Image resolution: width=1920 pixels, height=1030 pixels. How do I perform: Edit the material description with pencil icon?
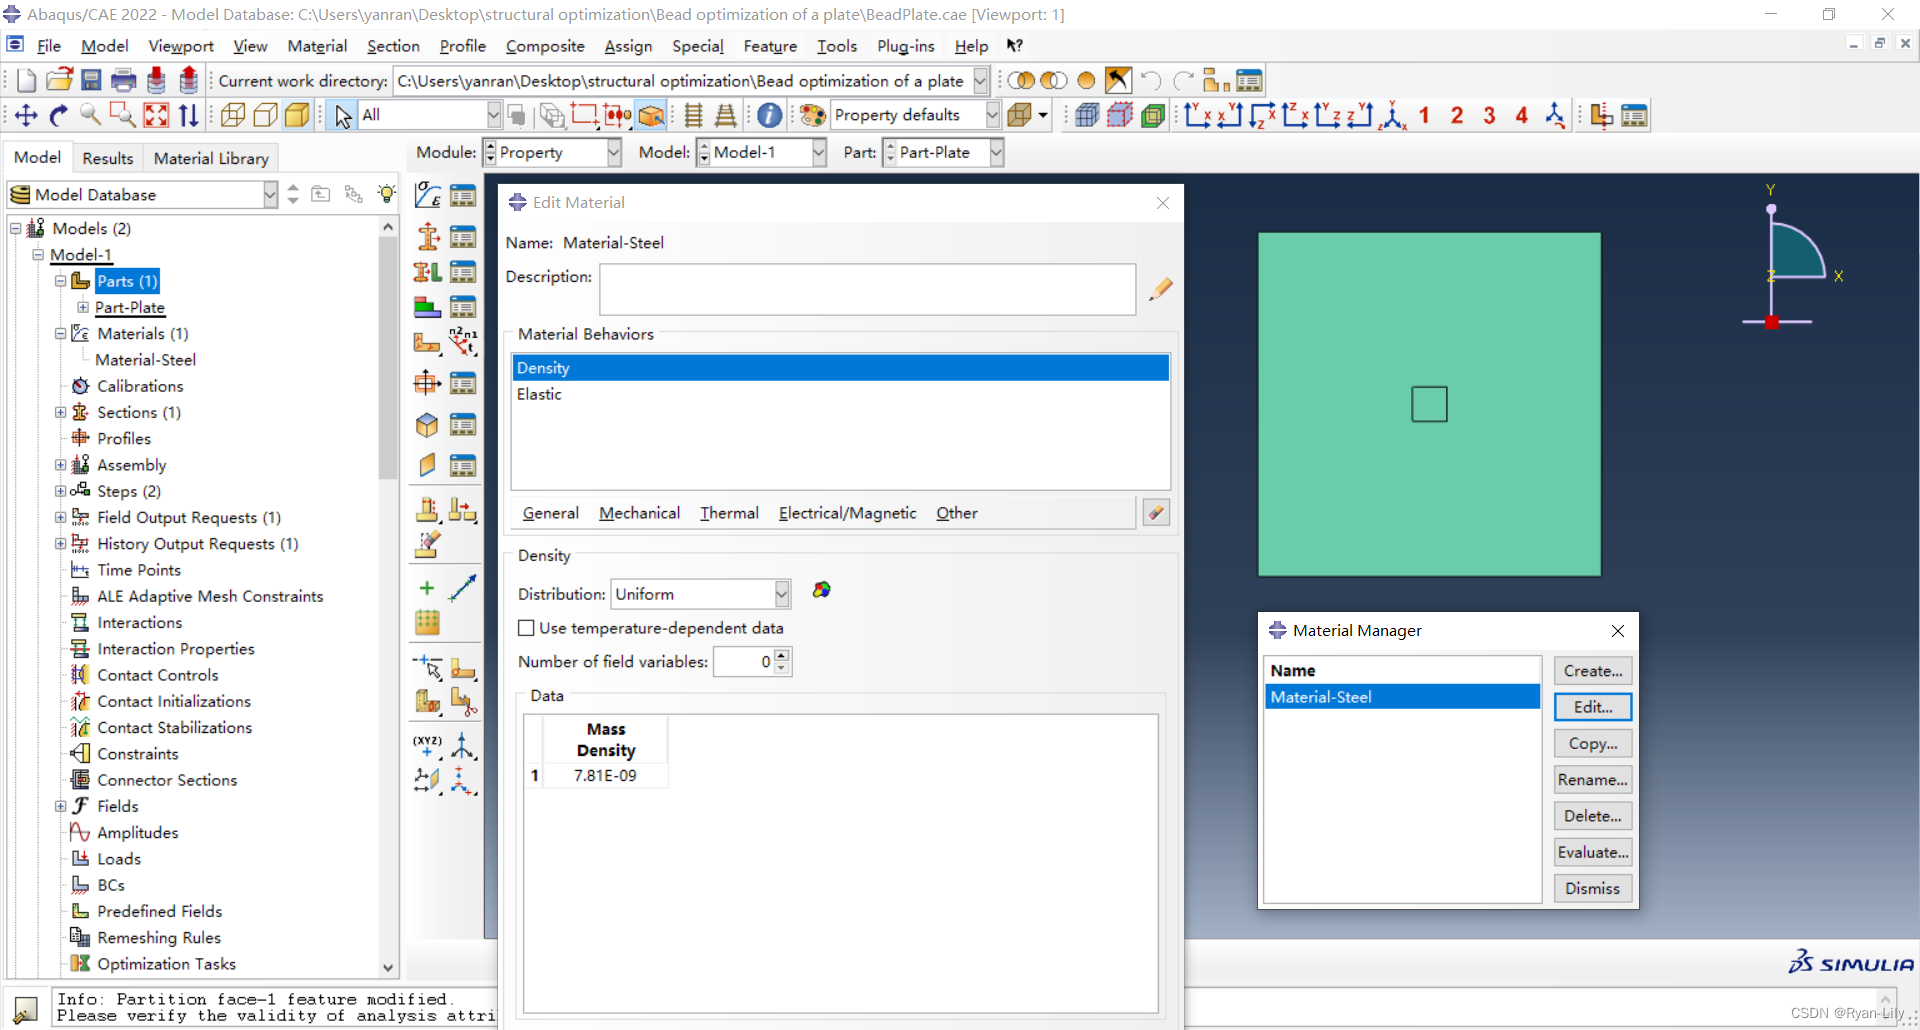click(x=1160, y=289)
